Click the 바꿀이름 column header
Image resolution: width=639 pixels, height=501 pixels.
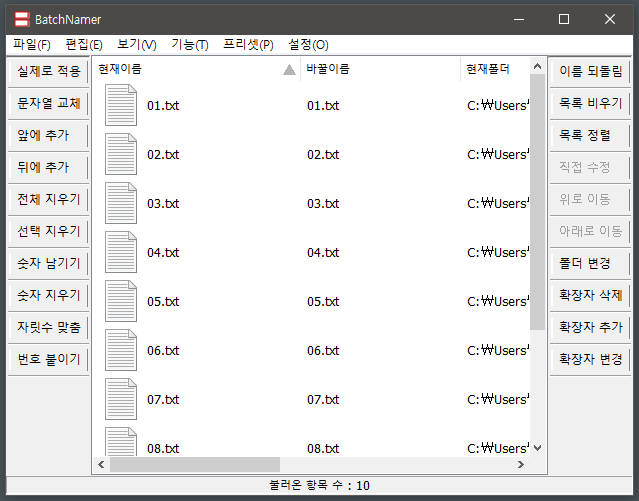(380, 69)
